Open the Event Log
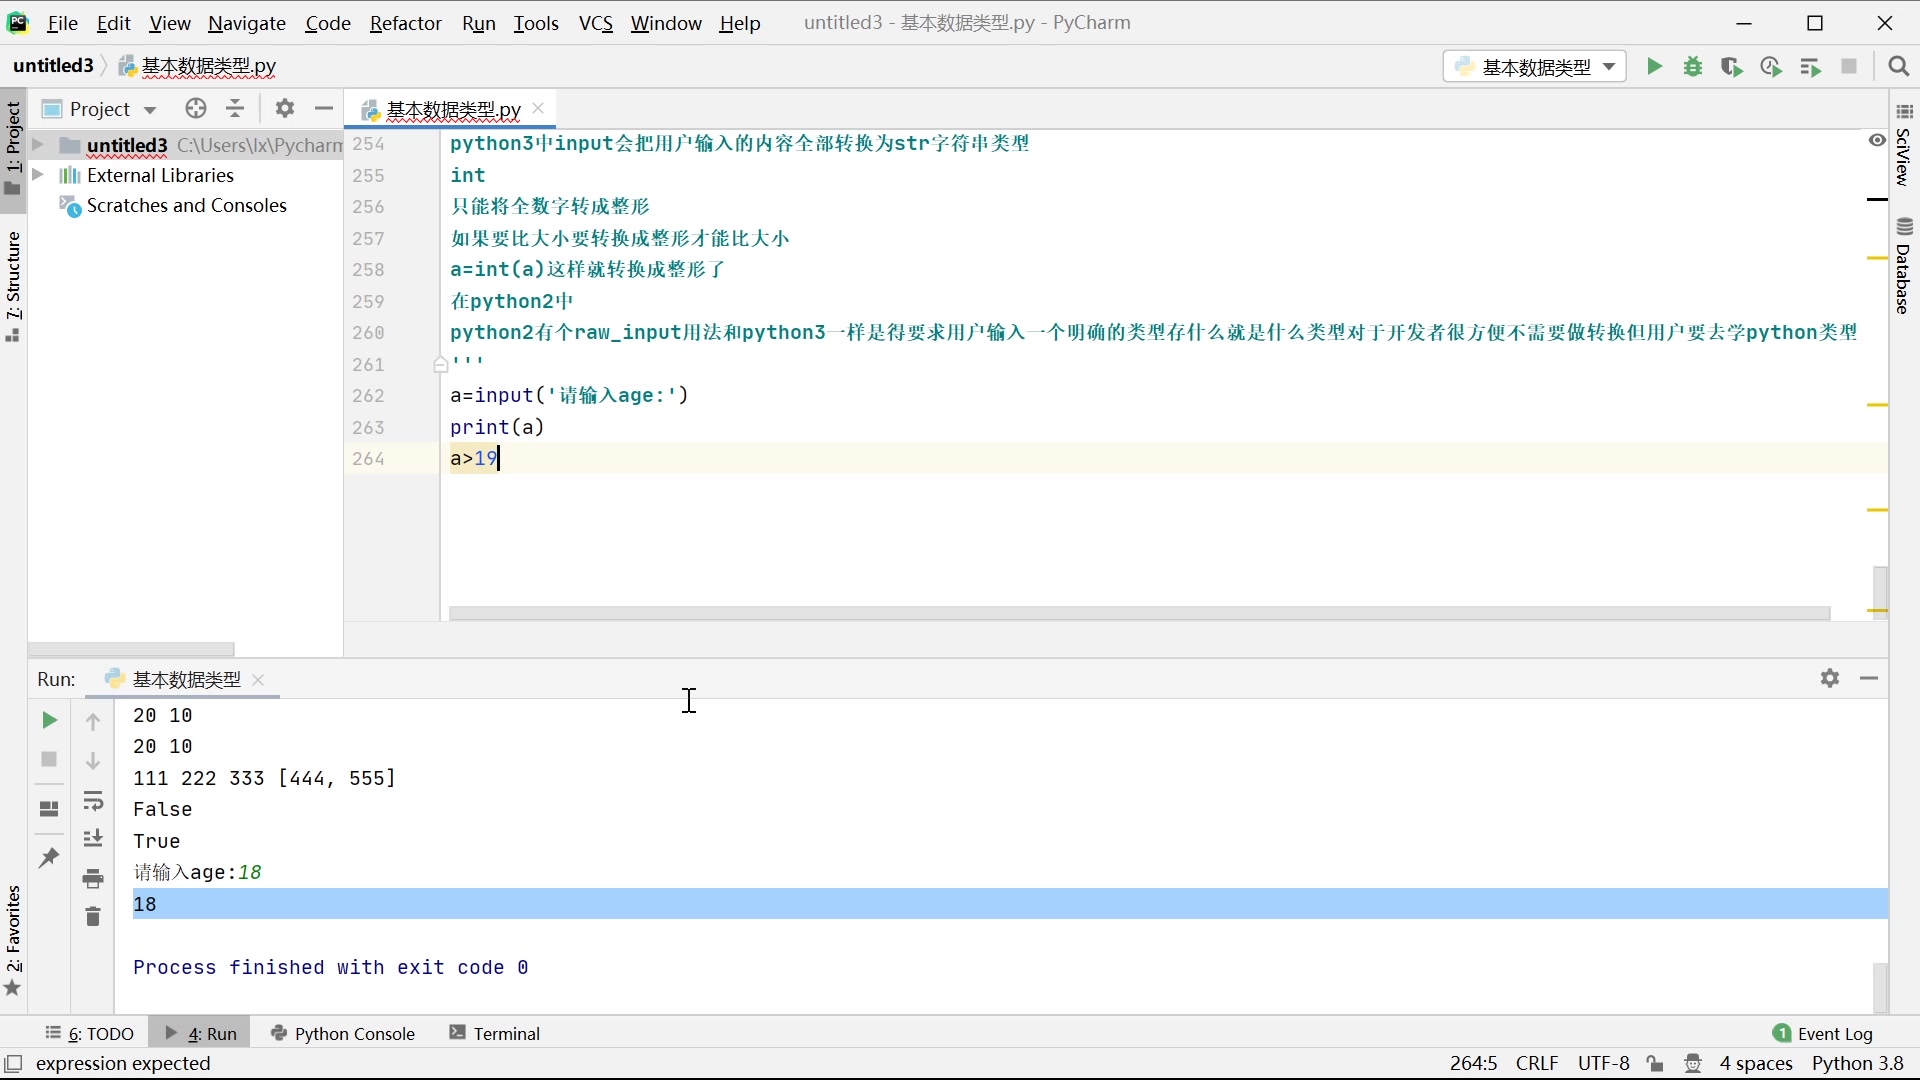The width and height of the screenshot is (1920, 1080). tap(1834, 1033)
